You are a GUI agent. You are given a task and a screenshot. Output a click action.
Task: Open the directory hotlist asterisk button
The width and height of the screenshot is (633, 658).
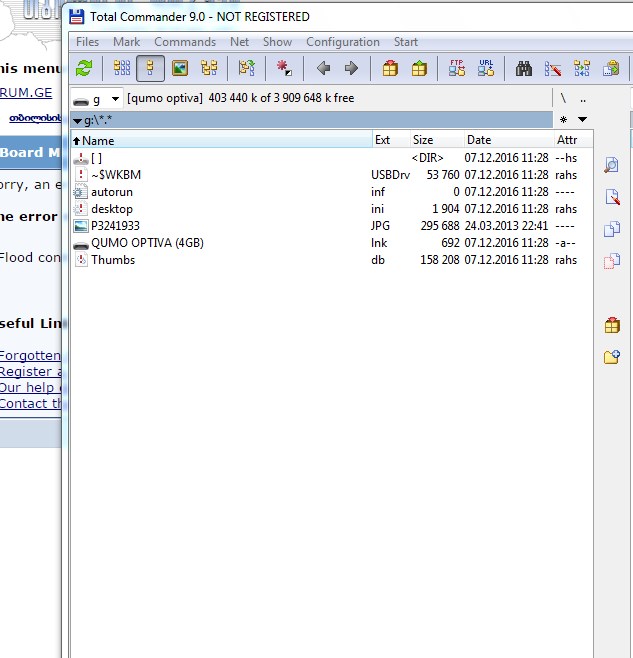tap(563, 120)
